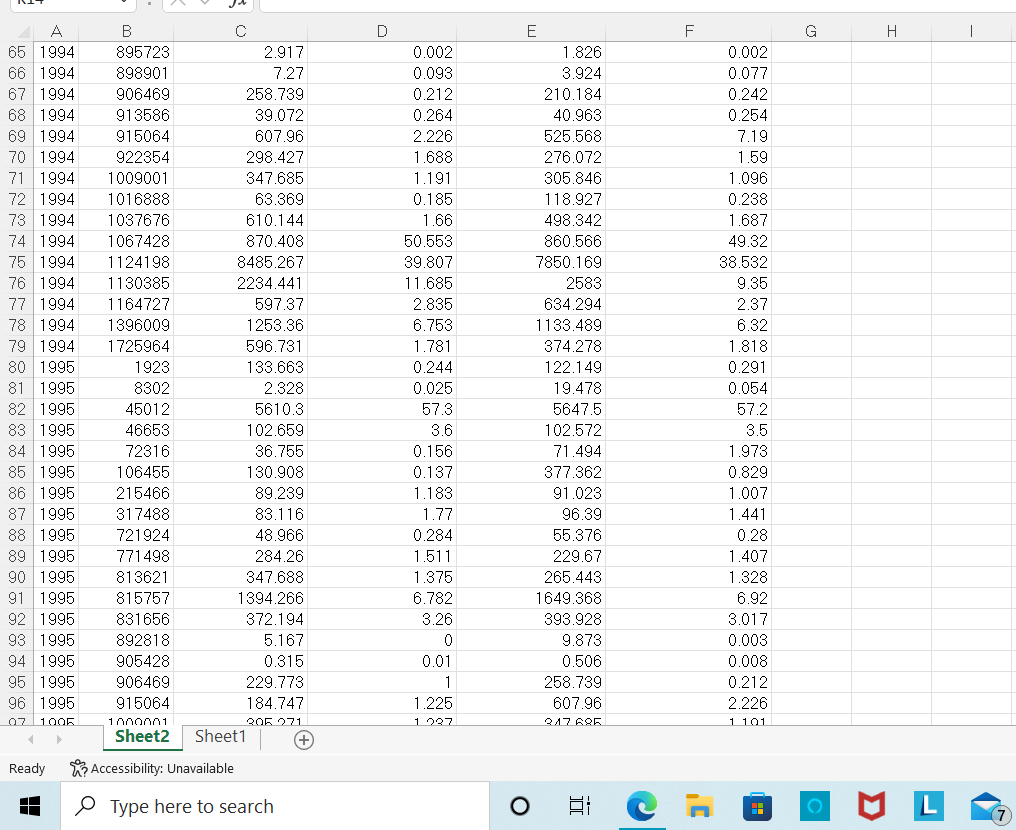Open the Amazon Alexa app from taskbar

(813, 806)
